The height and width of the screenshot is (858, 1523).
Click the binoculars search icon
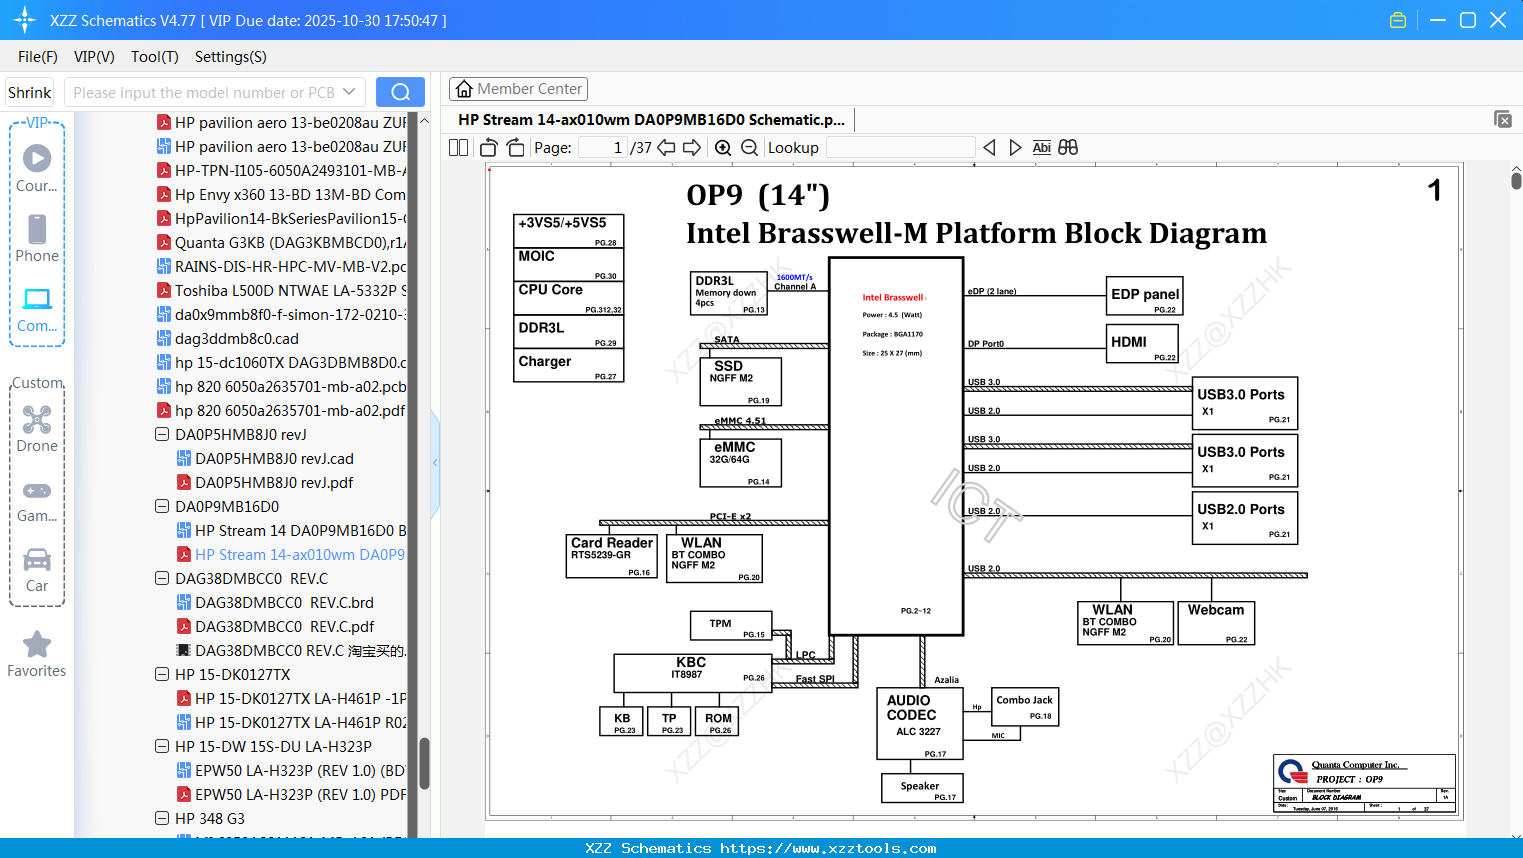(1068, 147)
